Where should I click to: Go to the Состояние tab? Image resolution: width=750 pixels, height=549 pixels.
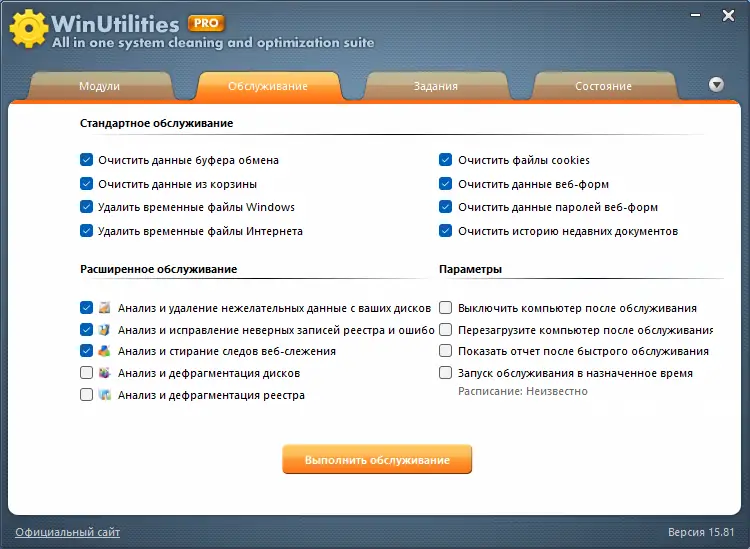tap(604, 86)
